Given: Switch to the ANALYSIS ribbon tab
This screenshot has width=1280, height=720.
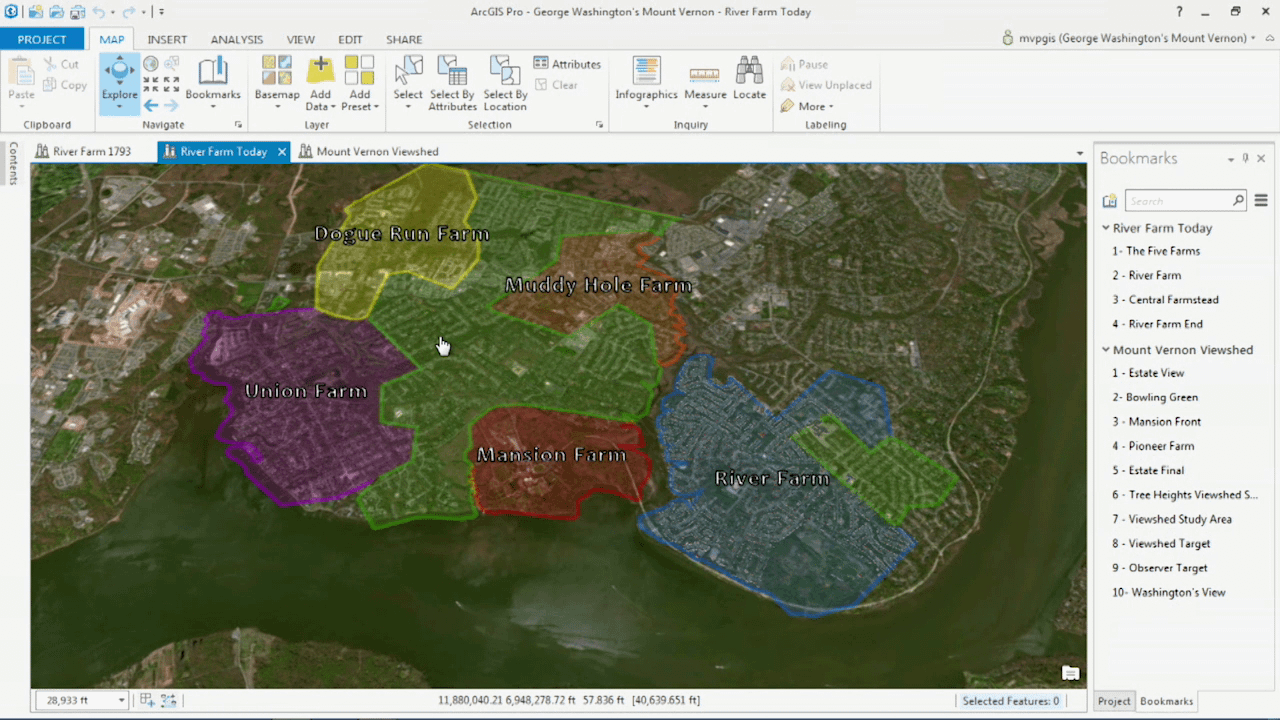Looking at the screenshot, I should [x=237, y=39].
